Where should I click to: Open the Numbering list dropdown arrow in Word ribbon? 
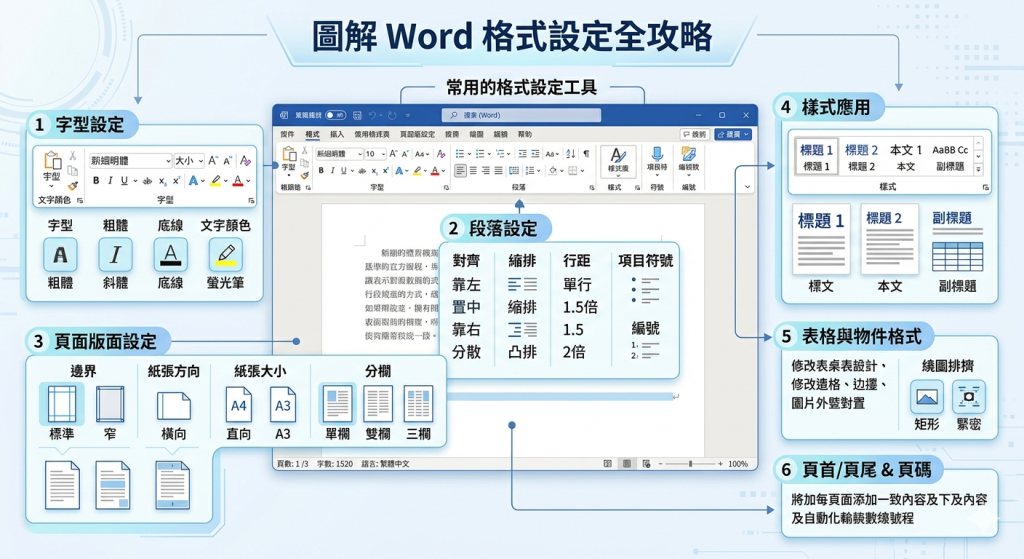coord(489,154)
